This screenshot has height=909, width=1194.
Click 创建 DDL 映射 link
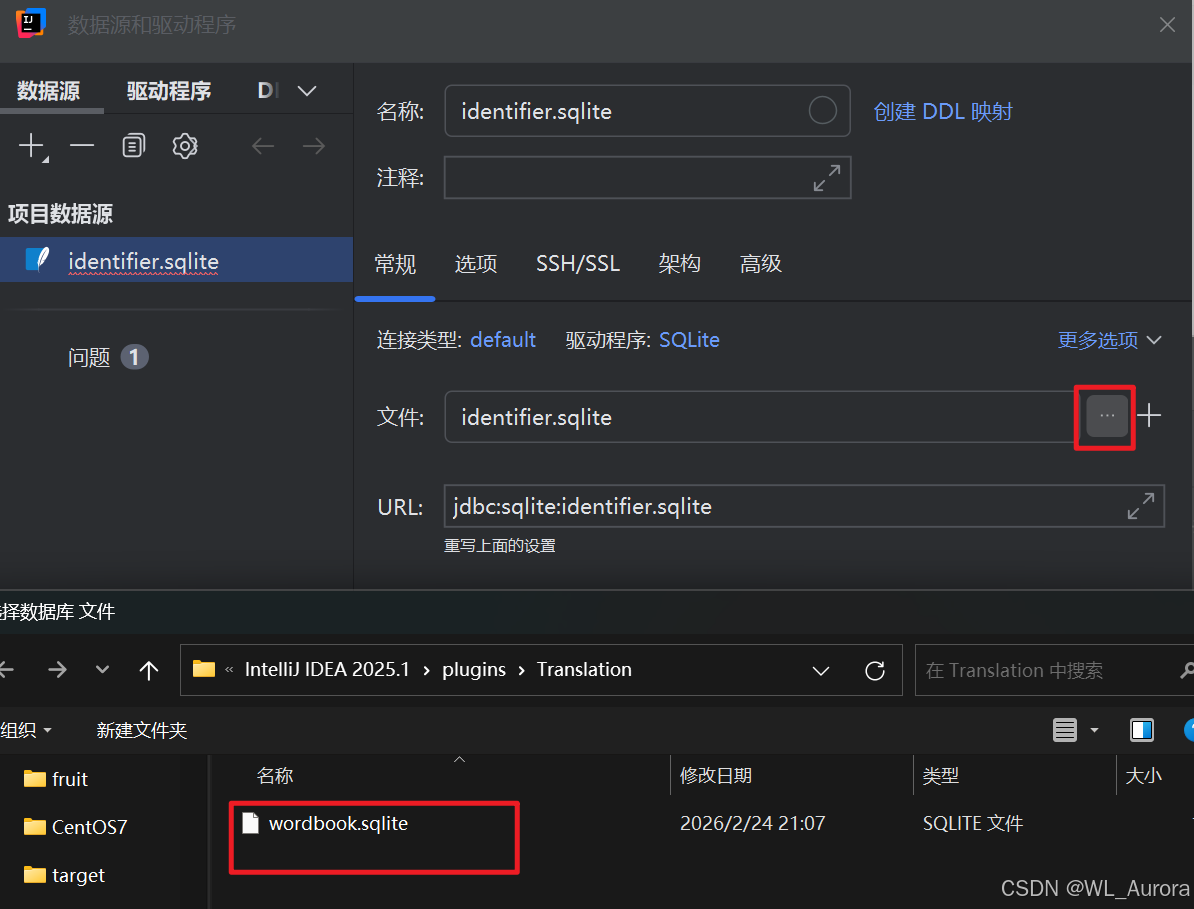(943, 111)
